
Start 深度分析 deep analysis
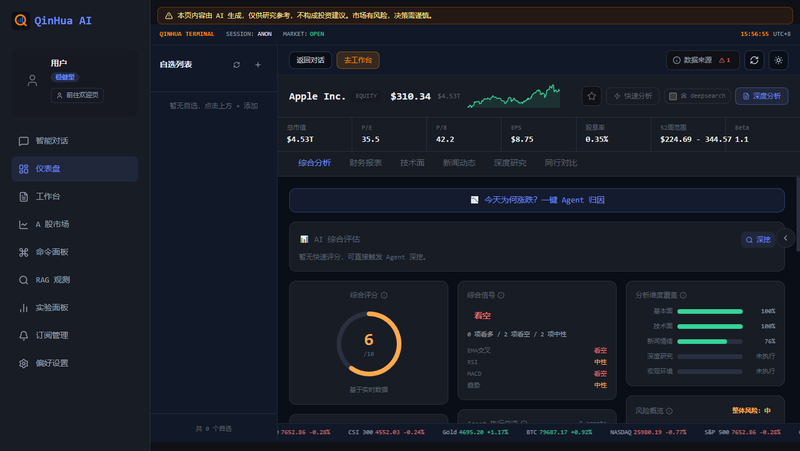(761, 96)
